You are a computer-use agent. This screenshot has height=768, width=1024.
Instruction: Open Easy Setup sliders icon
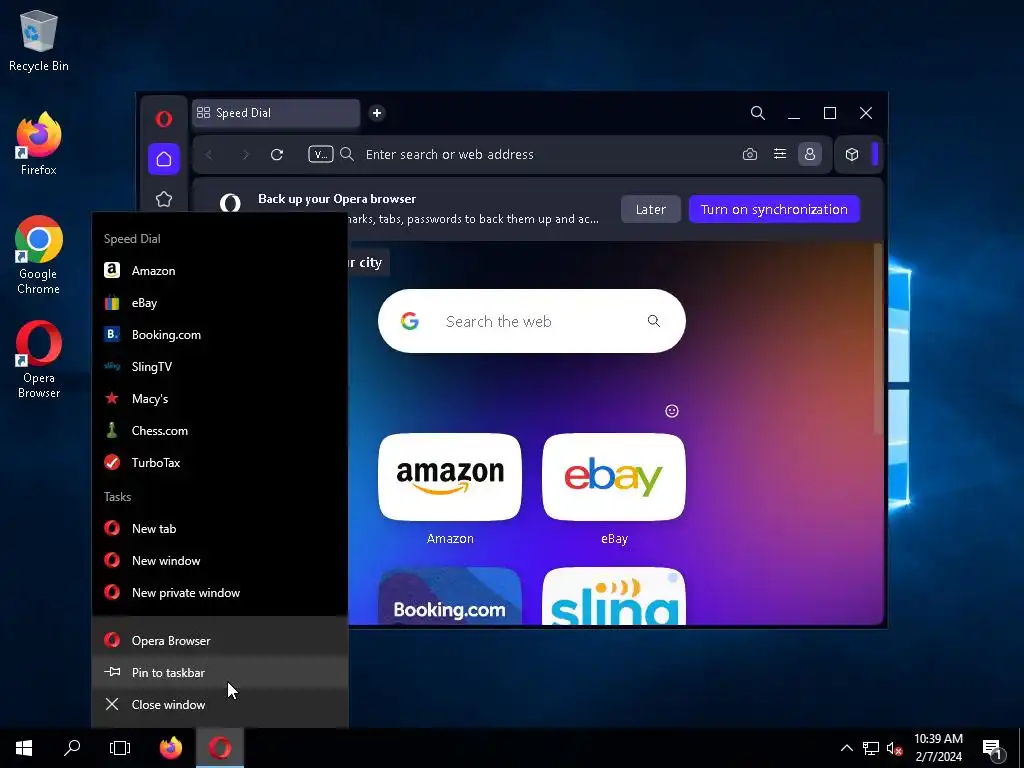[x=780, y=154]
